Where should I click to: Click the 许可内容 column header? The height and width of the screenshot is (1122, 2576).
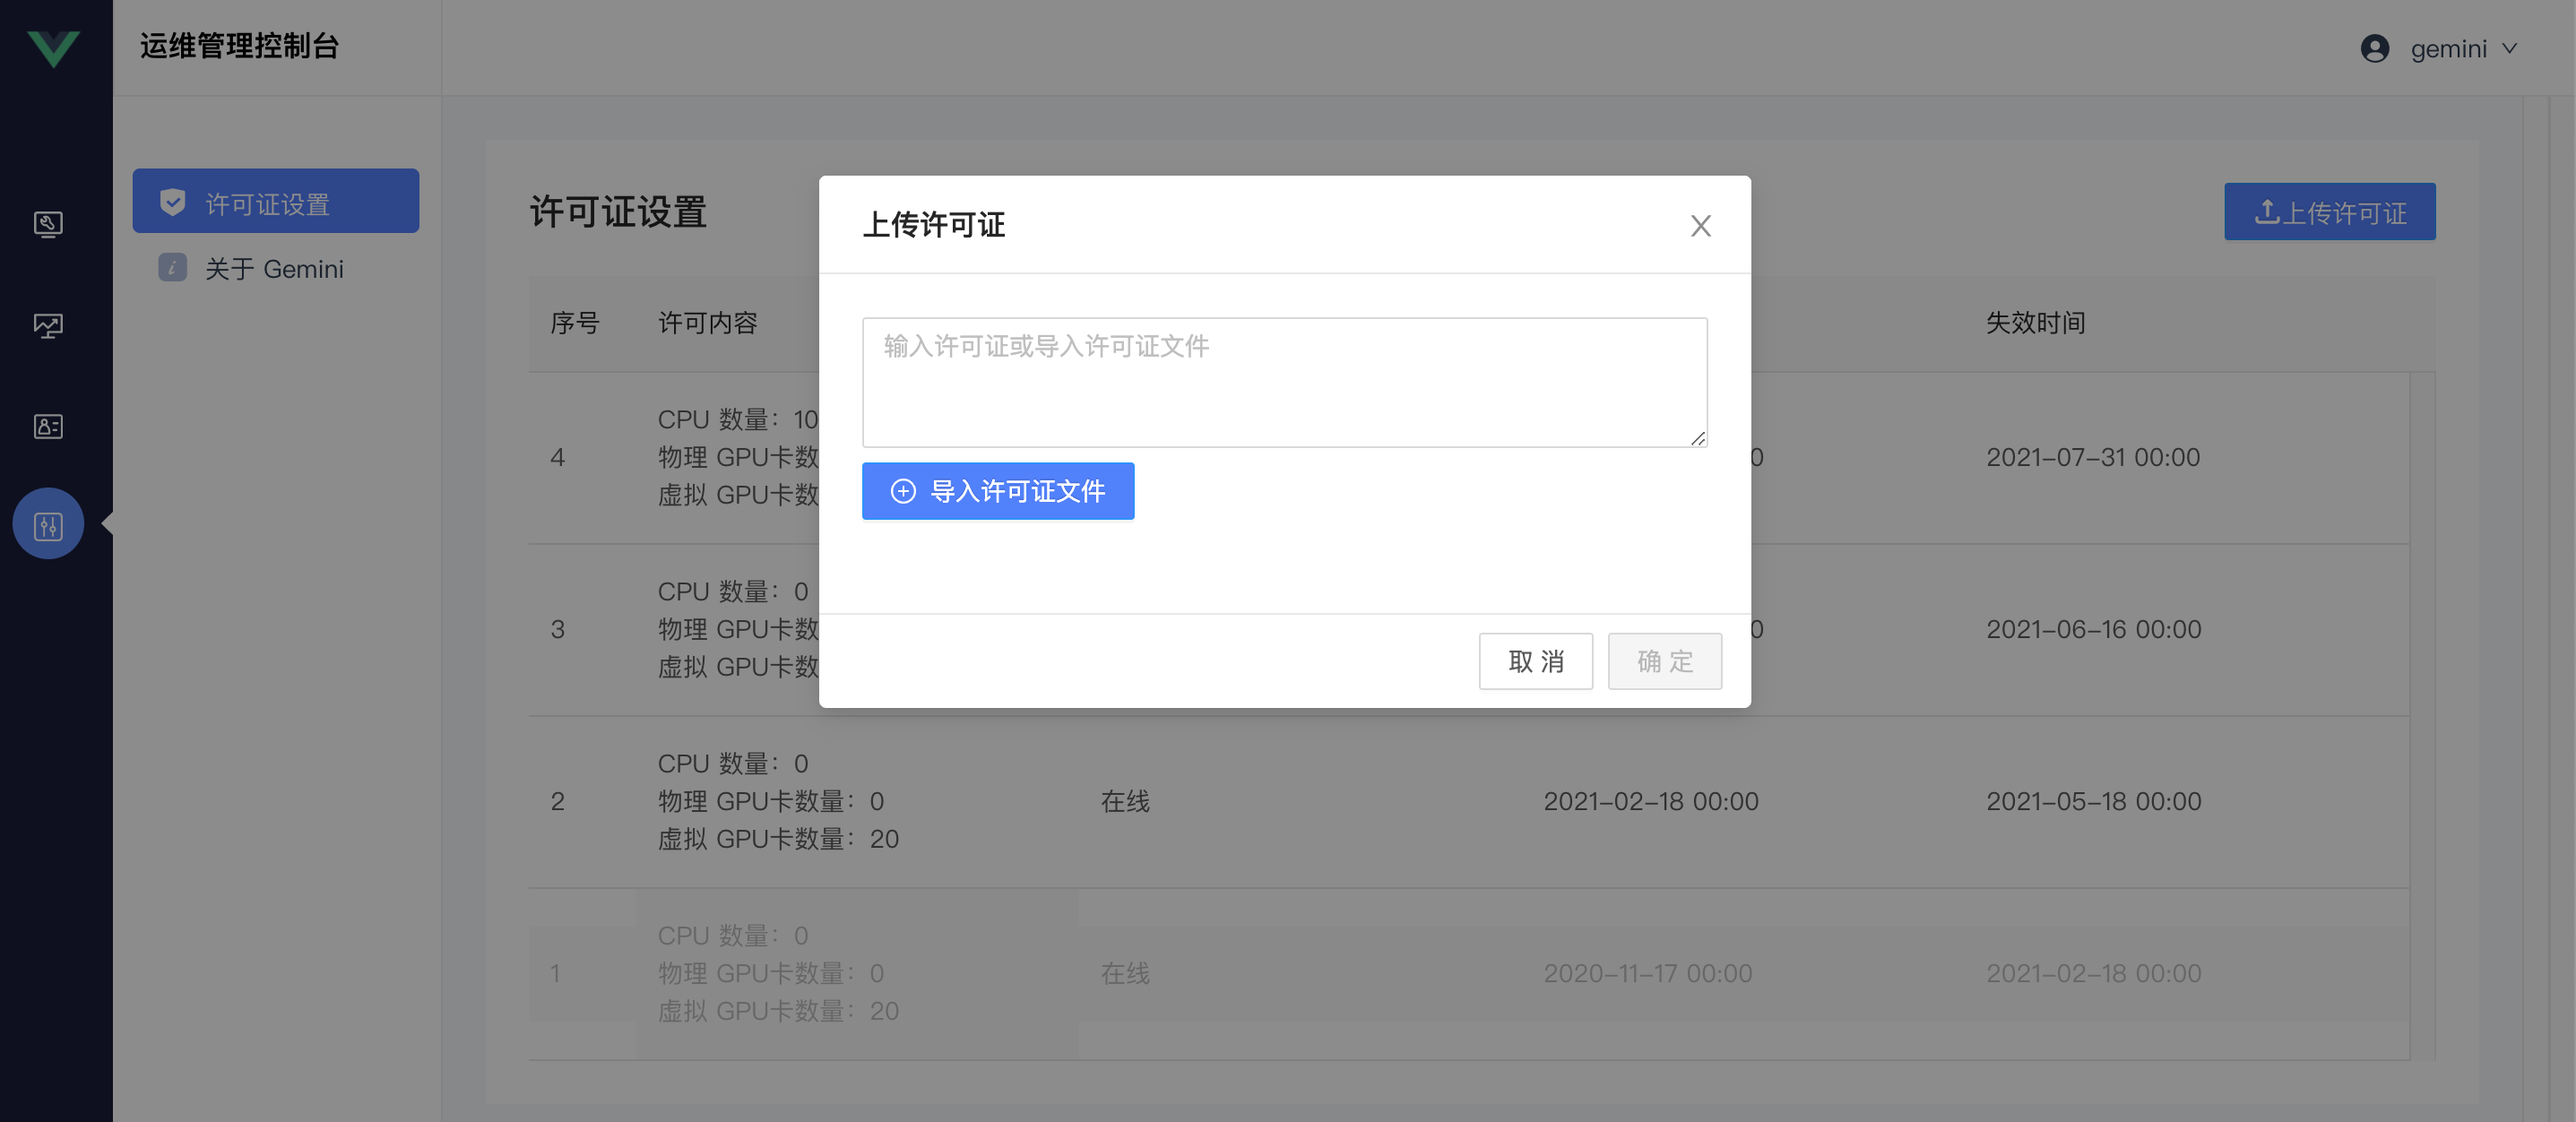708,322
